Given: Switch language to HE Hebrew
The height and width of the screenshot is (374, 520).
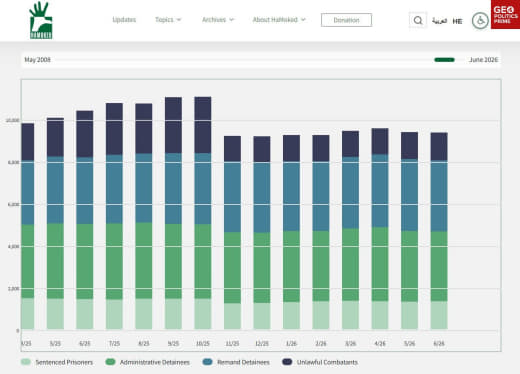Looking at the screenshot, I should click(x=457, y=21).
